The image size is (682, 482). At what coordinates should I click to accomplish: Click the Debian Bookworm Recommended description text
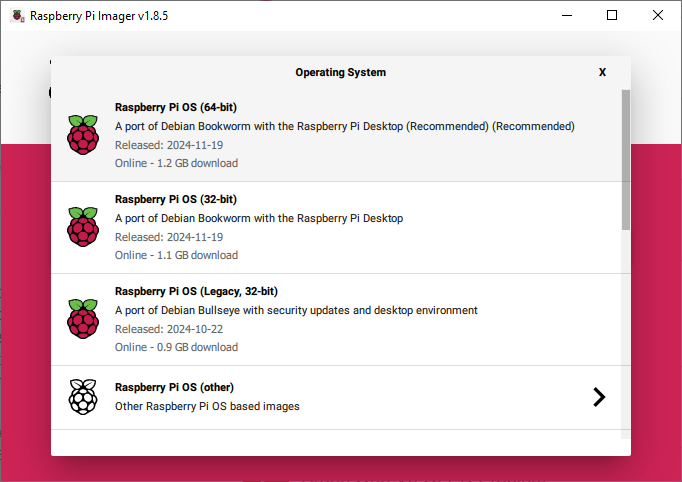point(344,126)
